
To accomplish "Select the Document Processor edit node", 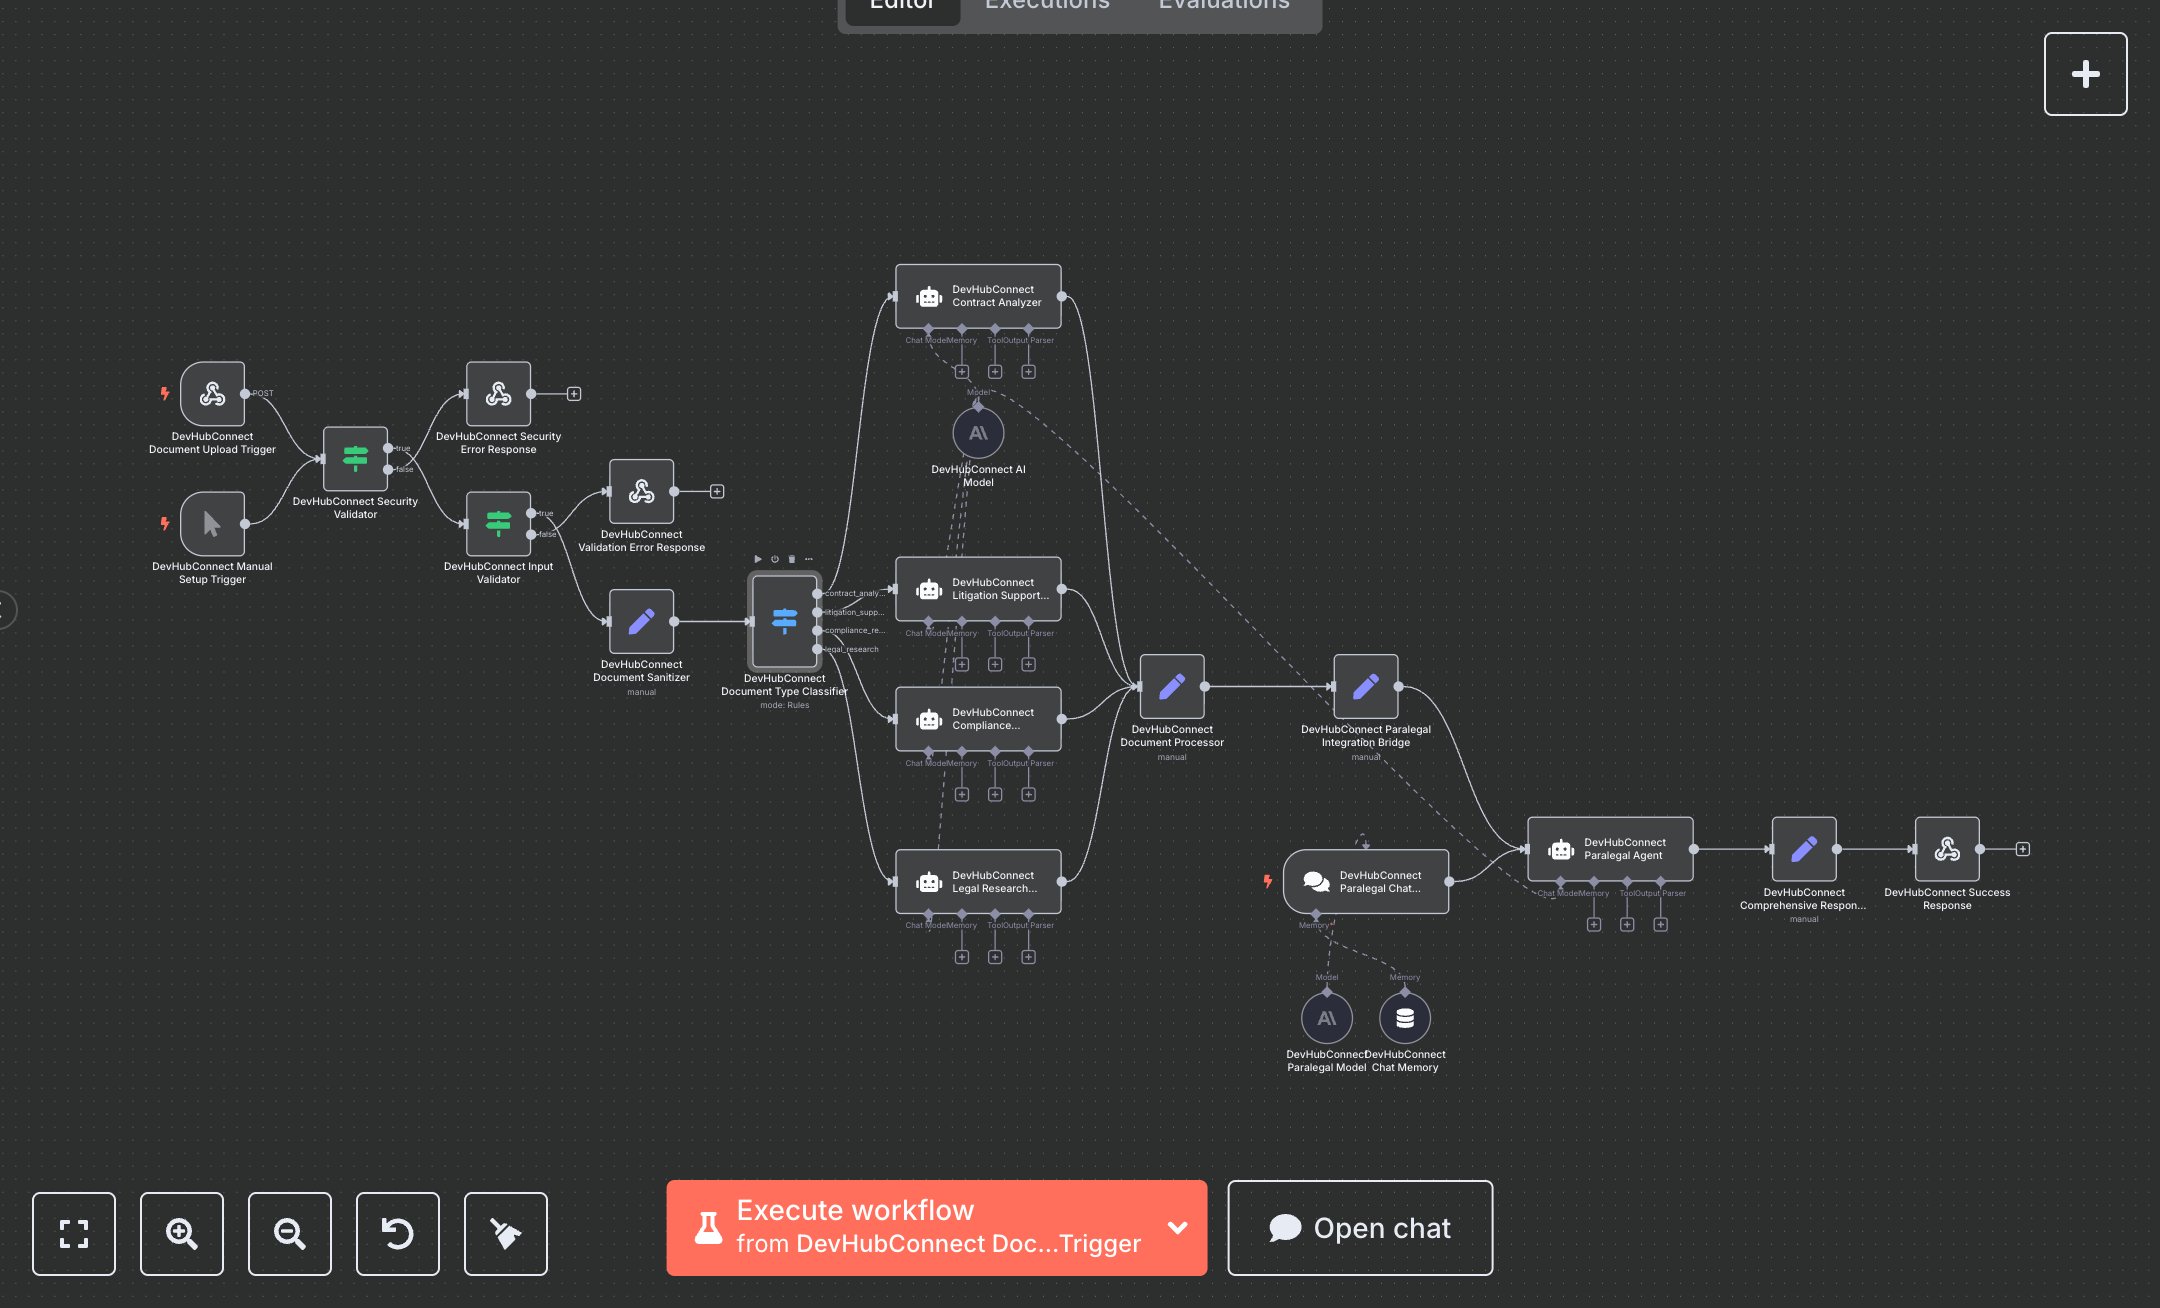I will point(1172,687).
